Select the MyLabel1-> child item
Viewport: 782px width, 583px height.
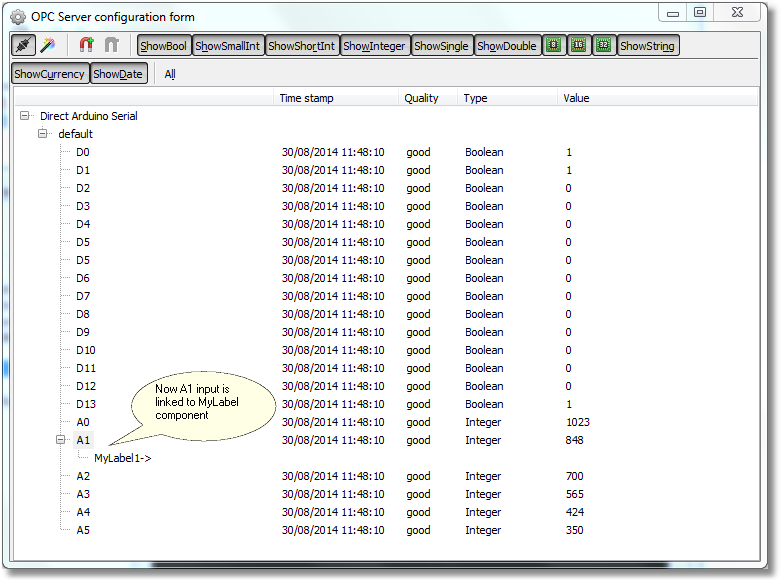coord(123,458)
